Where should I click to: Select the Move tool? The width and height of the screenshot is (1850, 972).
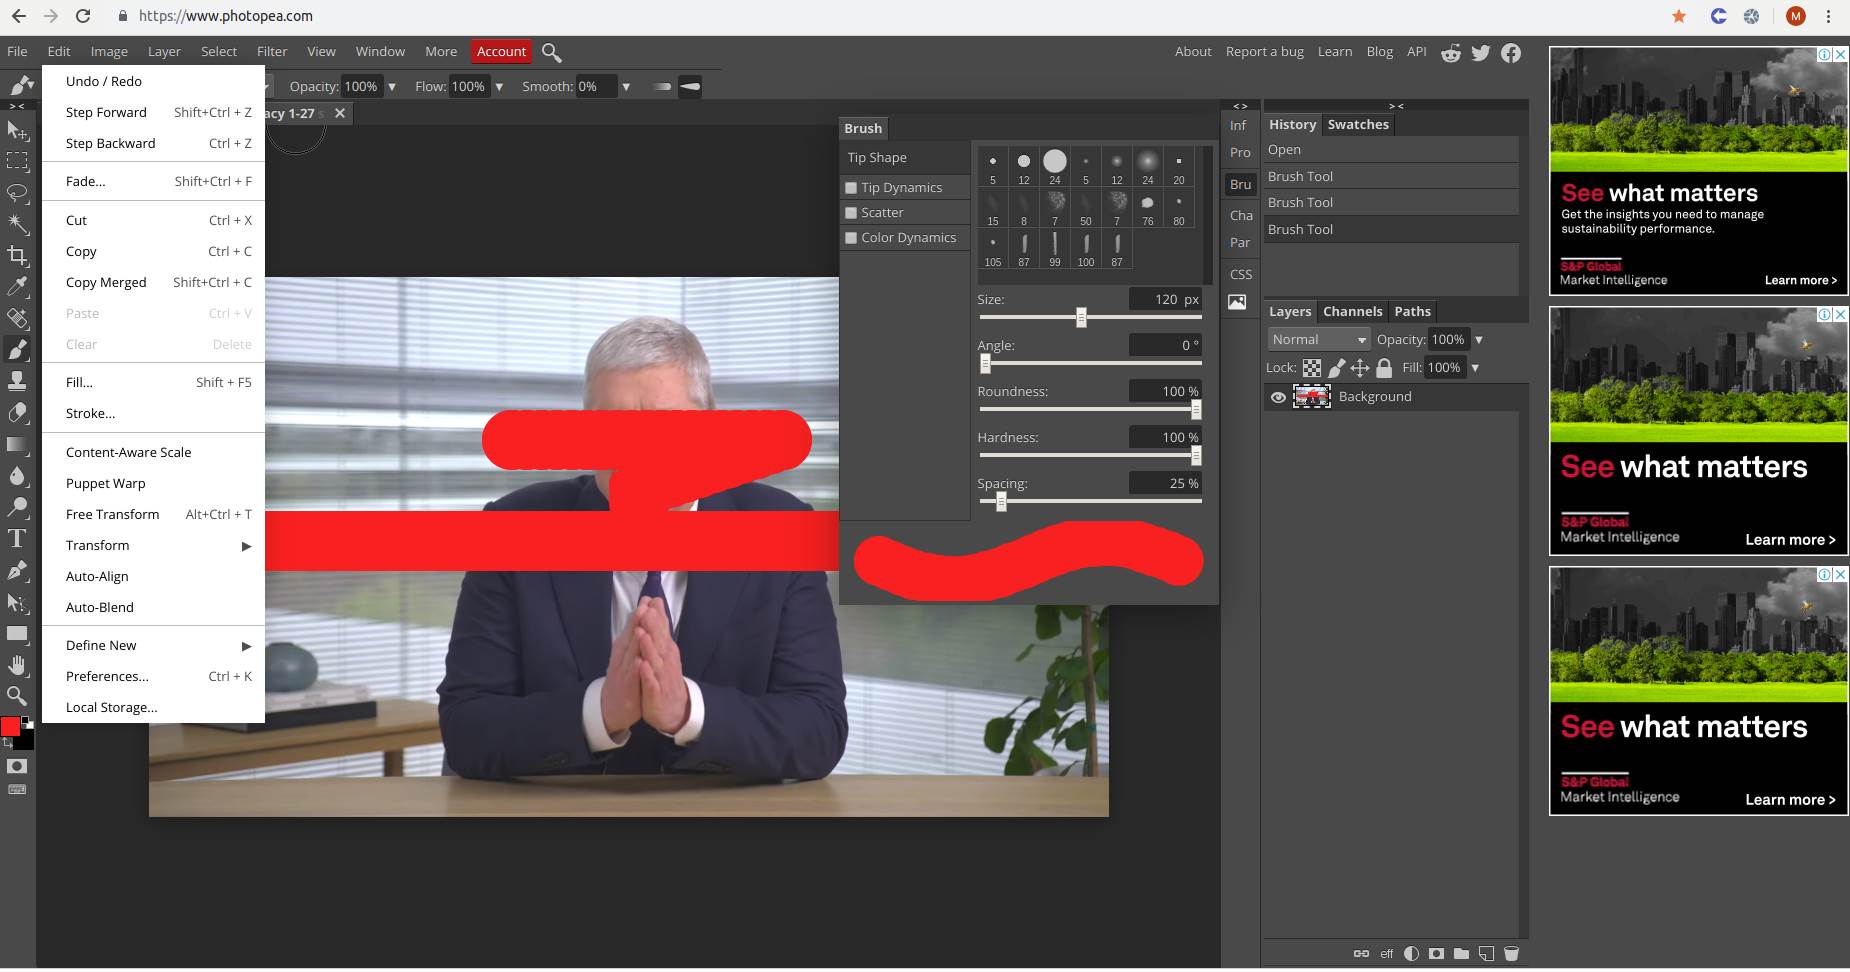(x=16, y=131)
